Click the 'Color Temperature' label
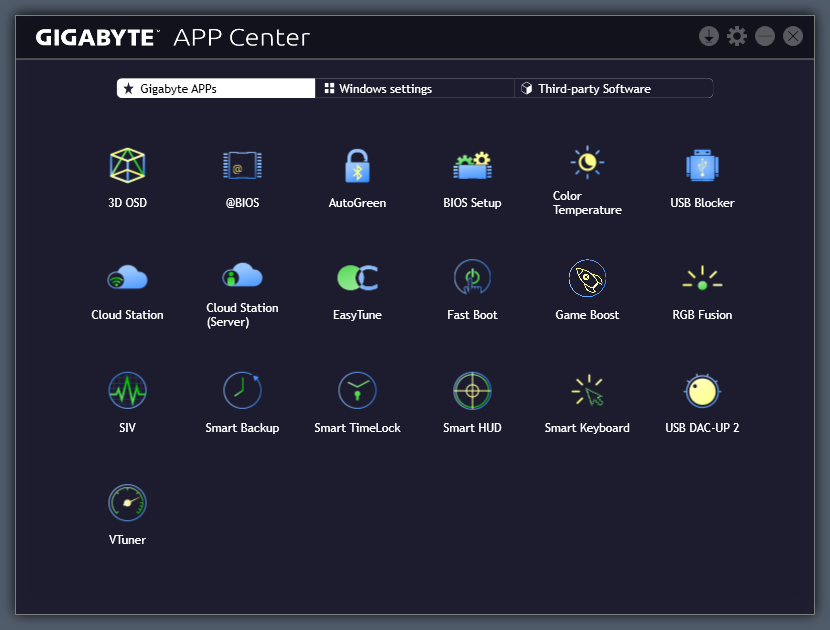 587,203
